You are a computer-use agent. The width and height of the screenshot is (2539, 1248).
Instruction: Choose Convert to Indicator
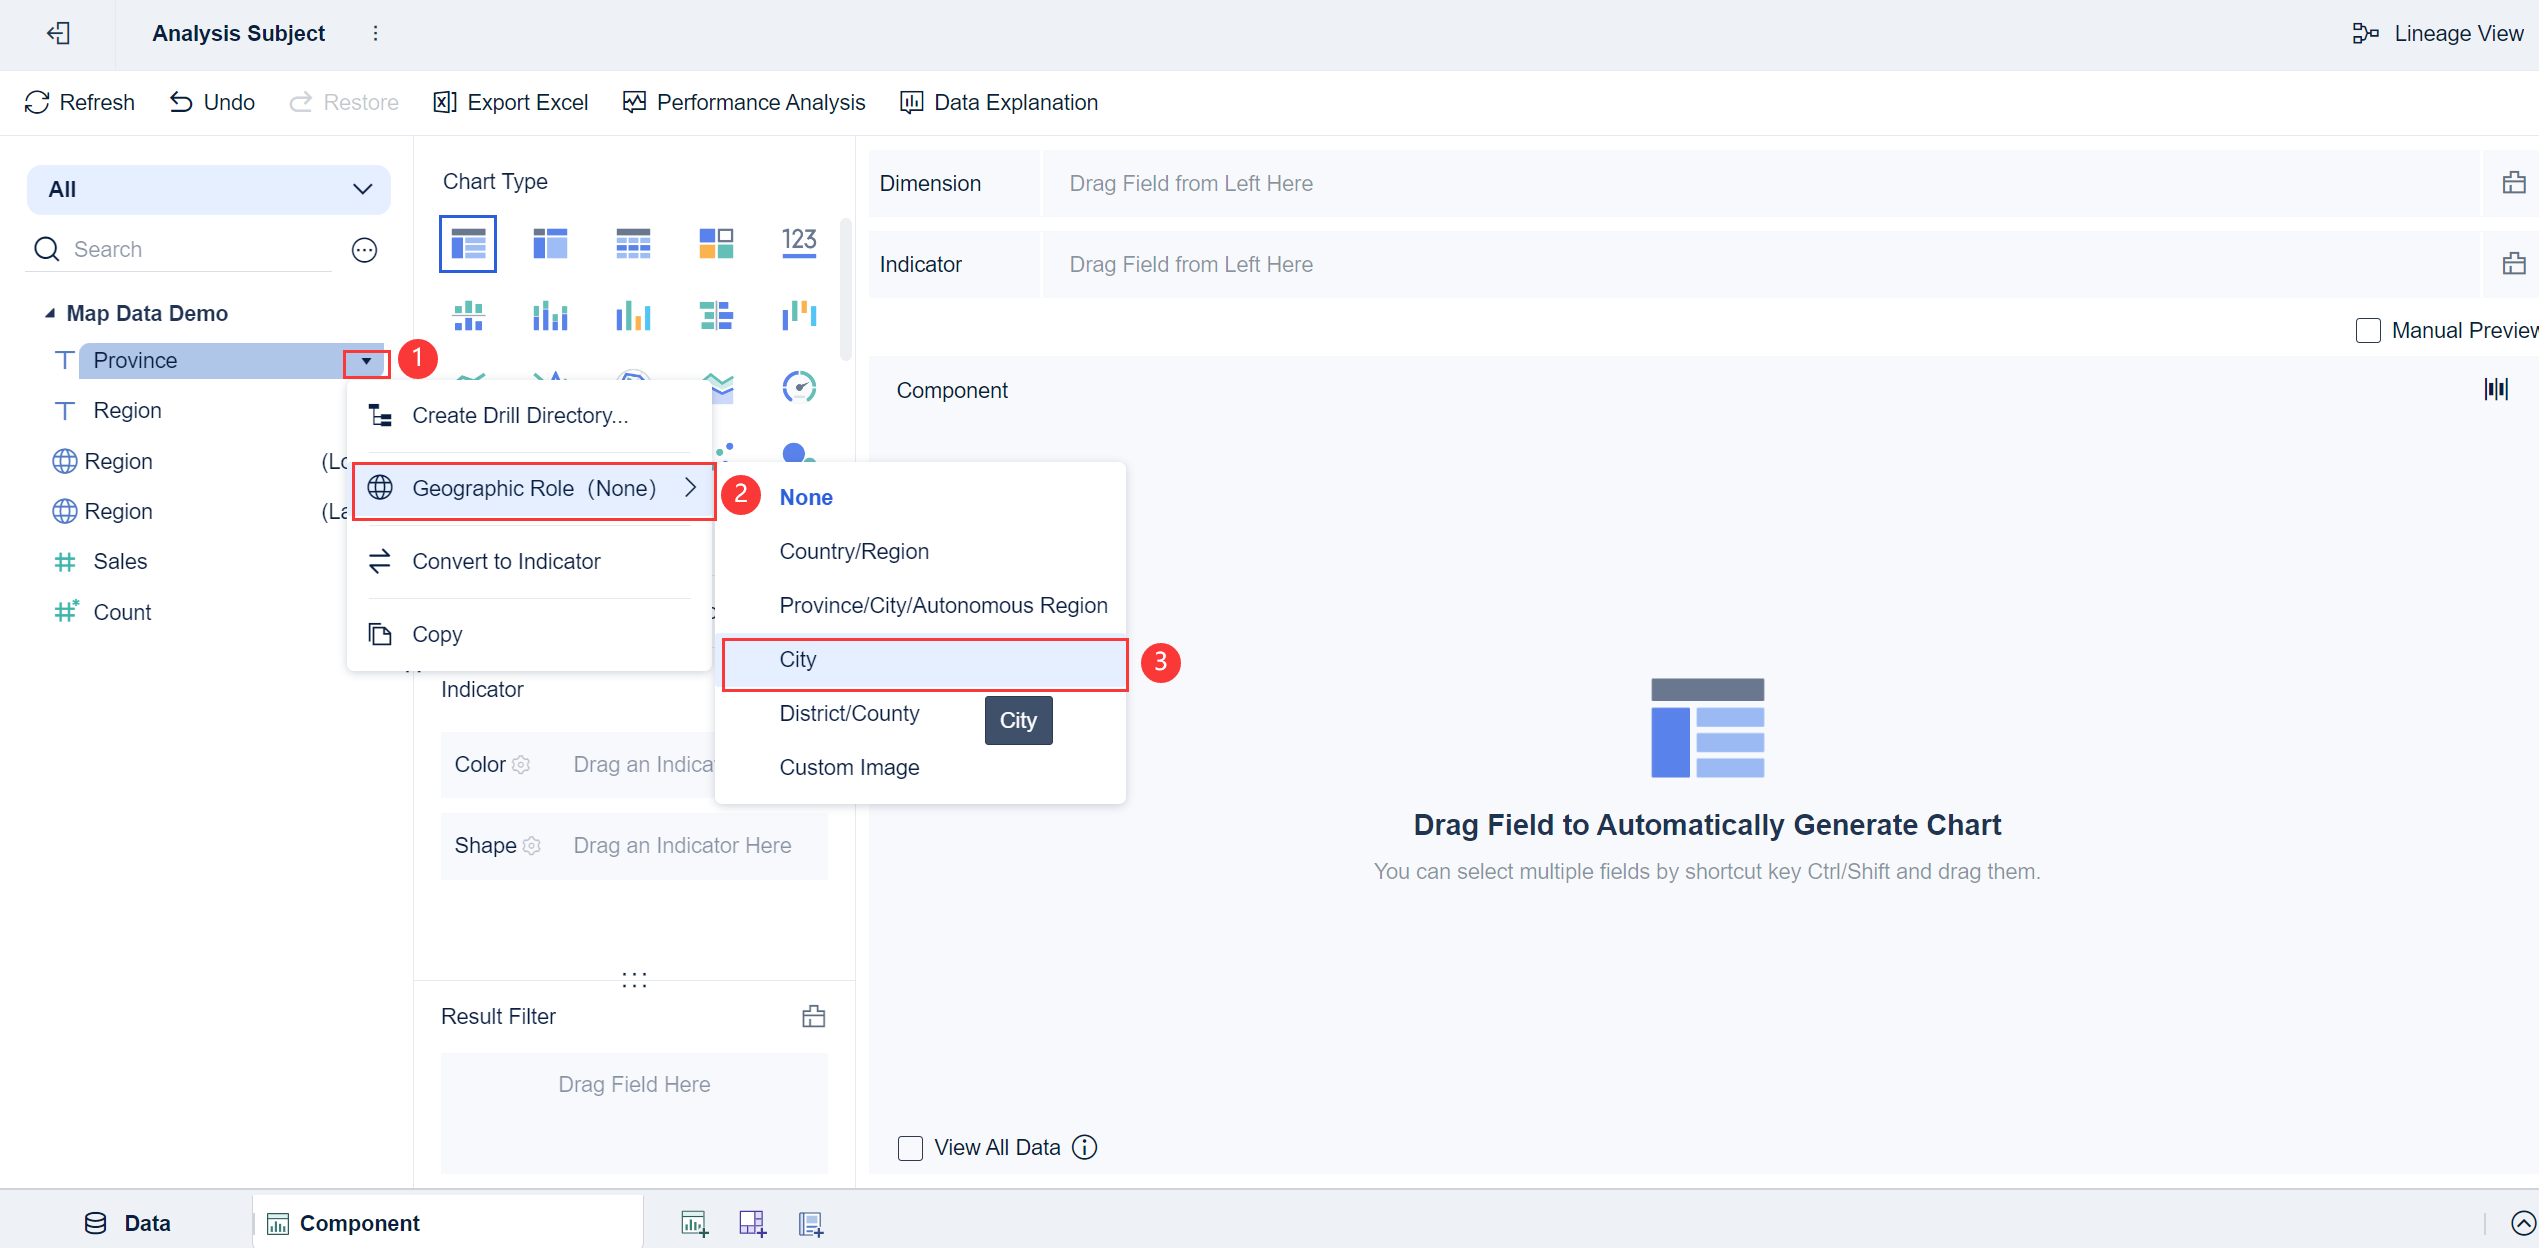(529, 561)
